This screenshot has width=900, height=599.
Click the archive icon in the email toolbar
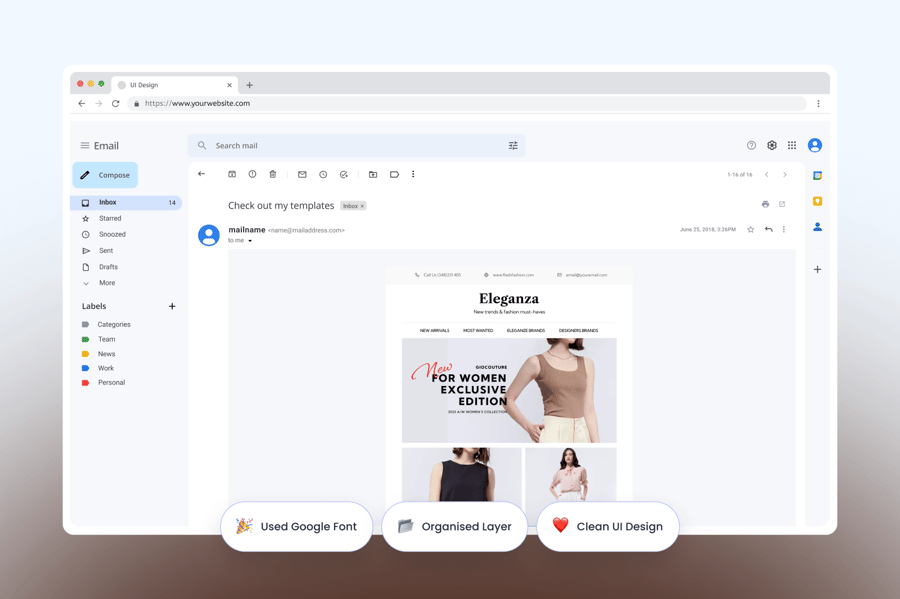click(x=232, y=174)
